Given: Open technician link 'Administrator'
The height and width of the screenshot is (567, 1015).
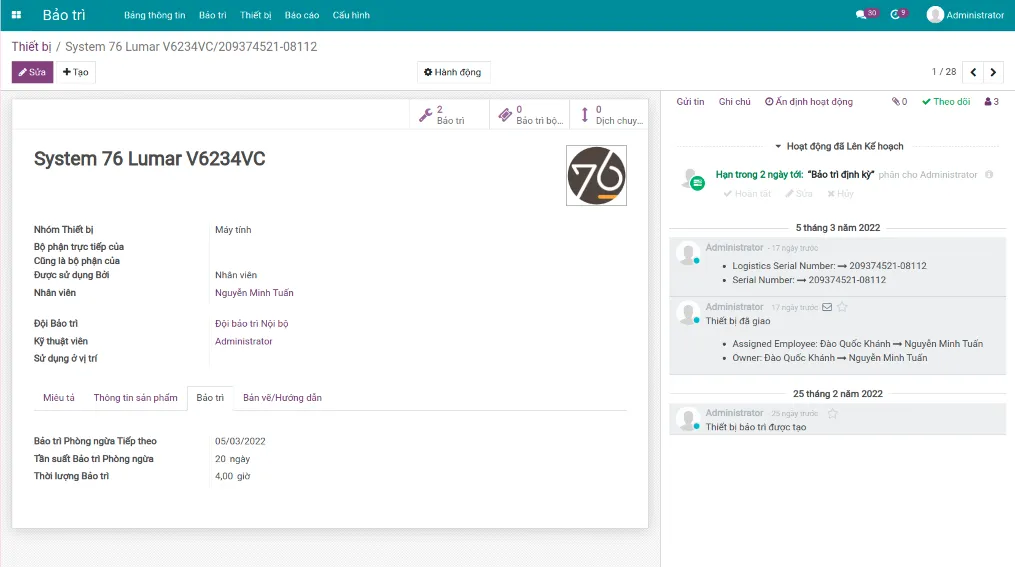Looking at the screenshot, I should (x=243, y=341).
